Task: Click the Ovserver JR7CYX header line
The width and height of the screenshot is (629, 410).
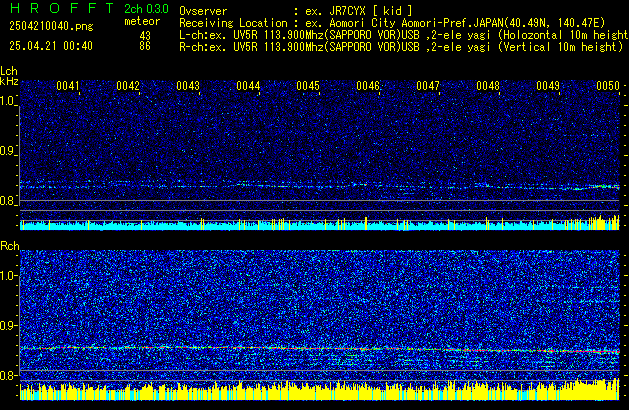Action: click(296, 11)
